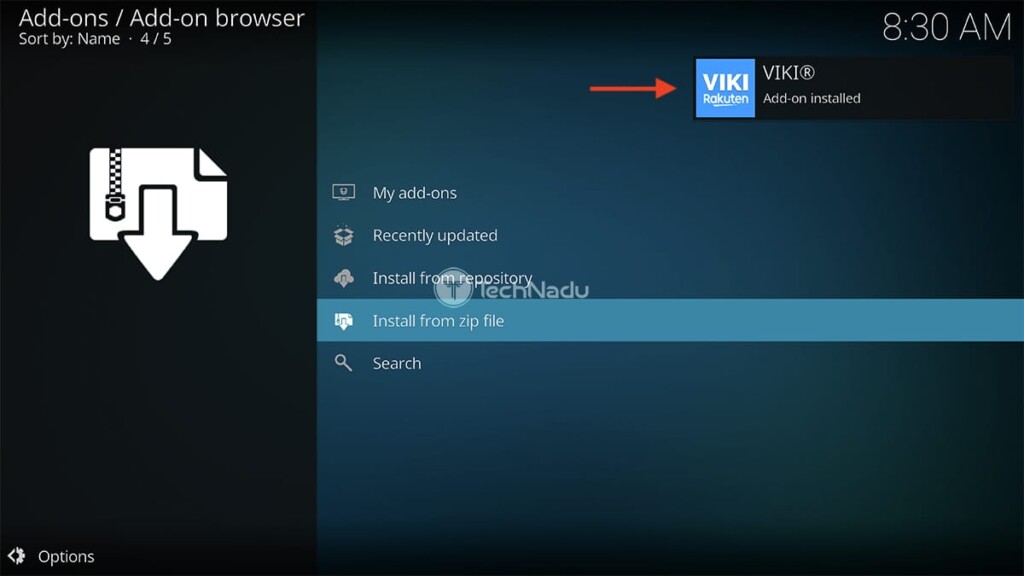1024x576 pixels.
Task: Click the Install from repository cloud icon
Action: [344, 278]
